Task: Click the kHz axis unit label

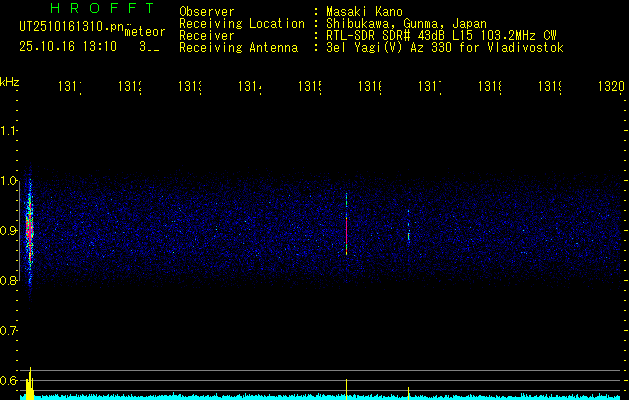Action: coord(9,81)
